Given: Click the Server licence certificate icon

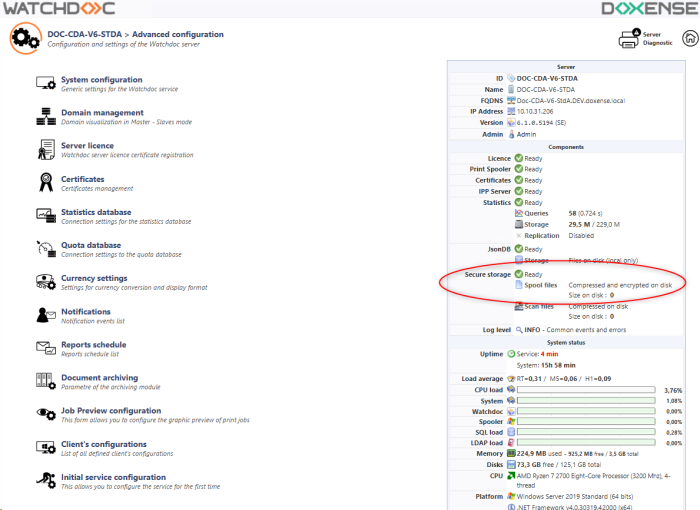Looking at the screenshot, I should tap(45, 149).
